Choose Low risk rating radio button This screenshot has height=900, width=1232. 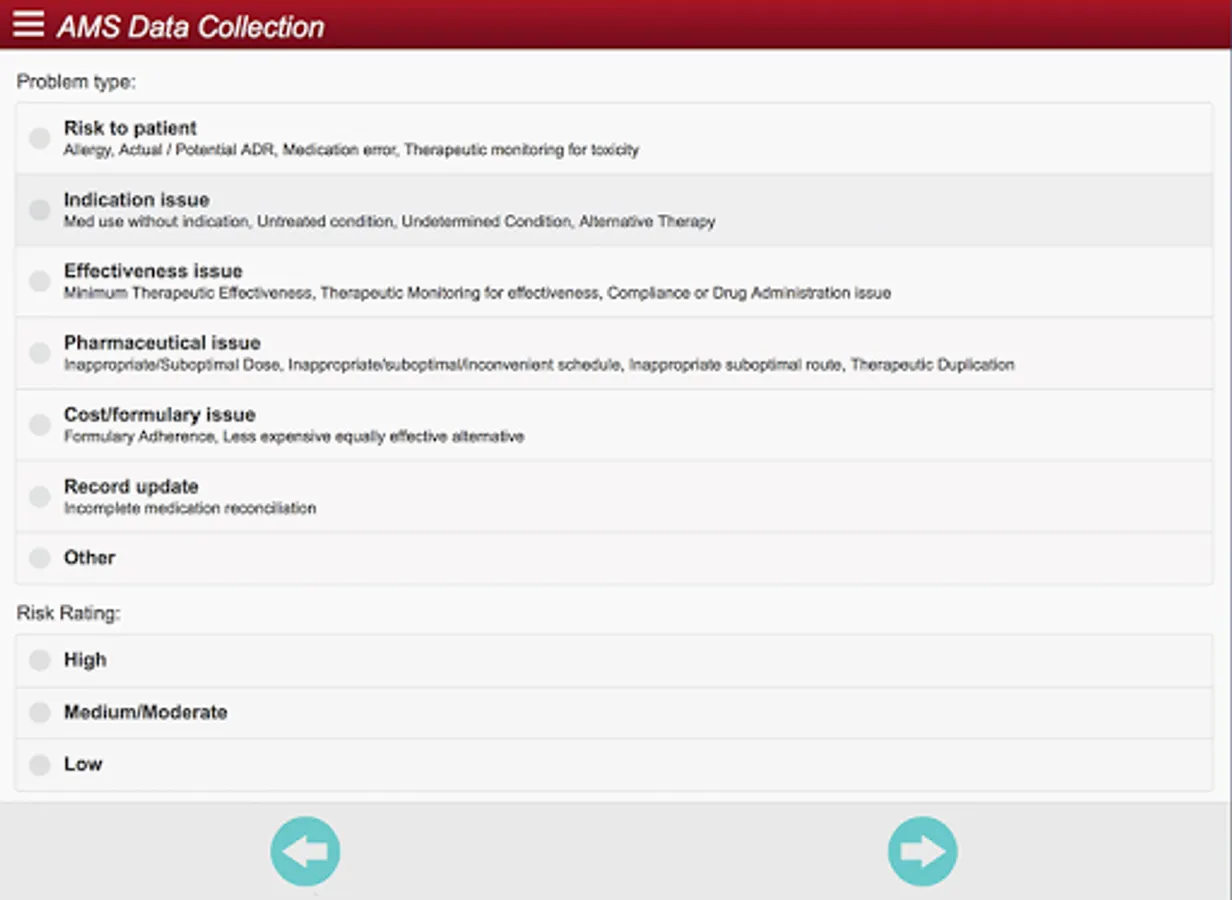pos(40,764)
